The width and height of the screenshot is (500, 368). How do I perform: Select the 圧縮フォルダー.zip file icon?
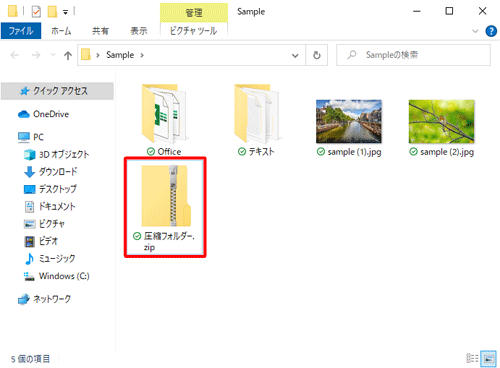166,196
